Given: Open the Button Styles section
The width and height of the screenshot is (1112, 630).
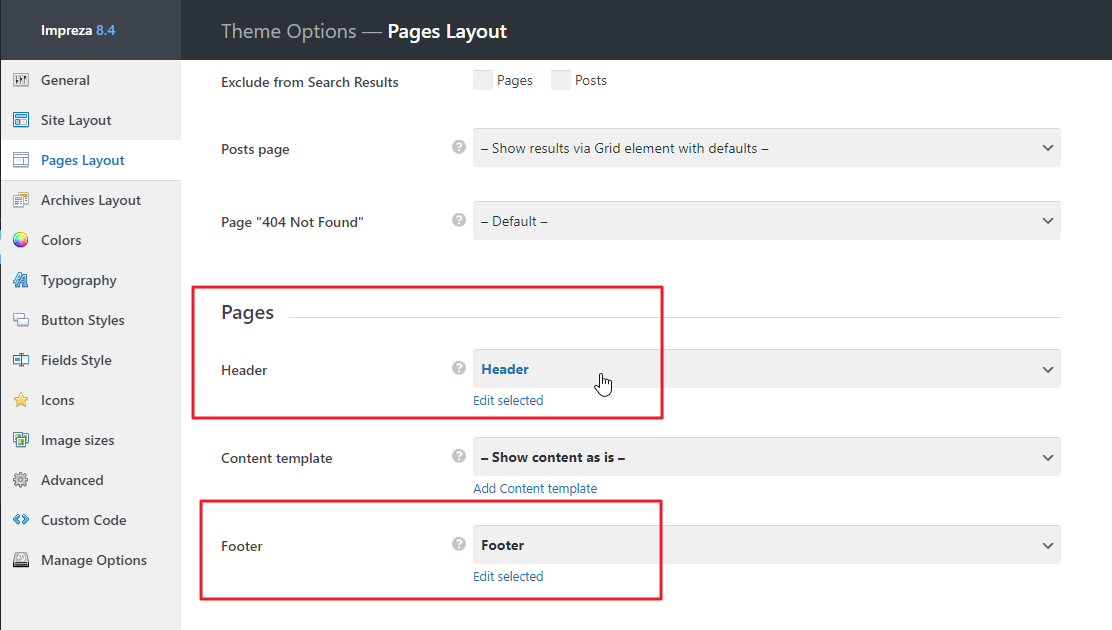Looking at the screenshot, I should 83,320.
